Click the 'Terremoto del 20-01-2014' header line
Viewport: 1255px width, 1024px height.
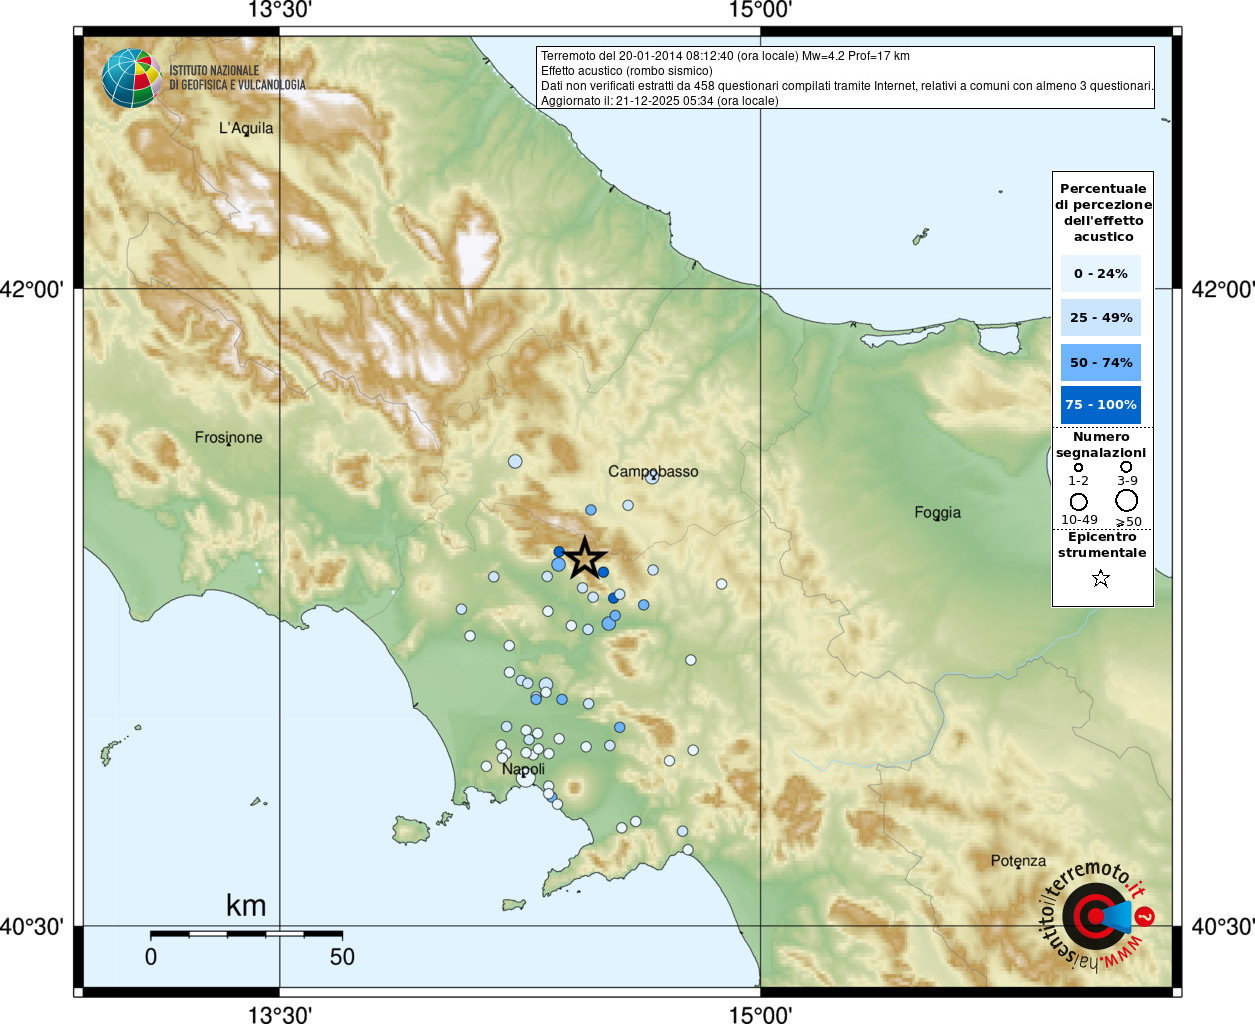point(725,56)
